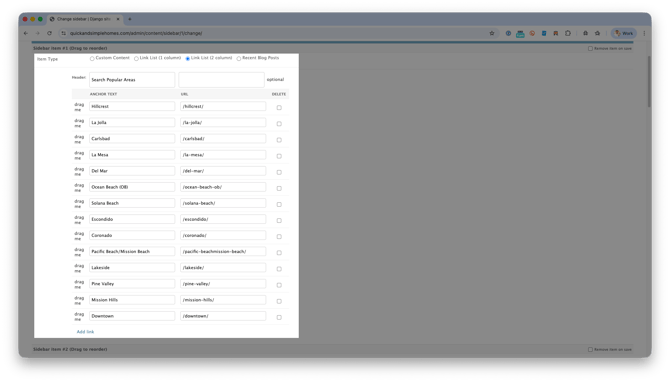Check delete box for La Jolla row

click(279, 124)
